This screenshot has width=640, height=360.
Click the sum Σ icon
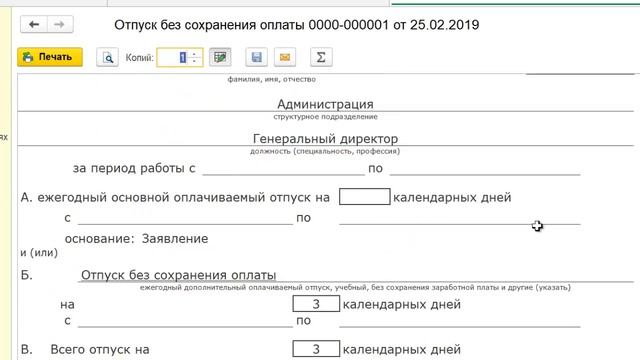point(321,57)
